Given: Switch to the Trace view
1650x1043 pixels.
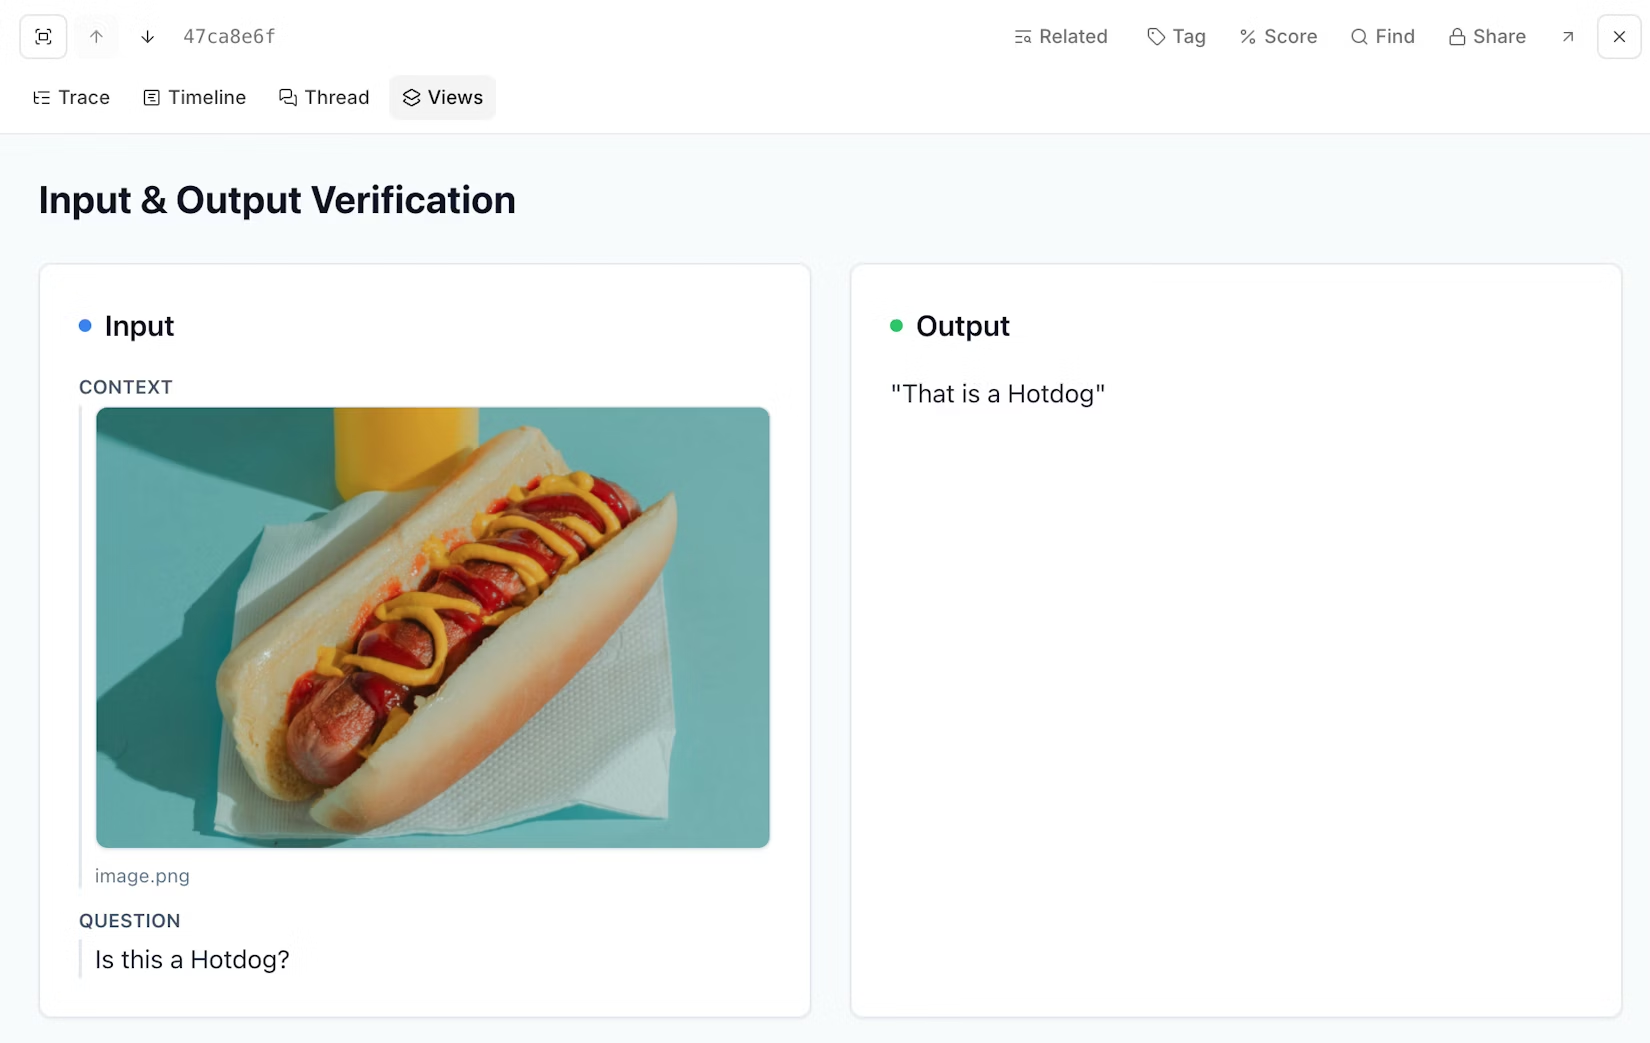Looking at the screenshot, I should pos(71,97).
